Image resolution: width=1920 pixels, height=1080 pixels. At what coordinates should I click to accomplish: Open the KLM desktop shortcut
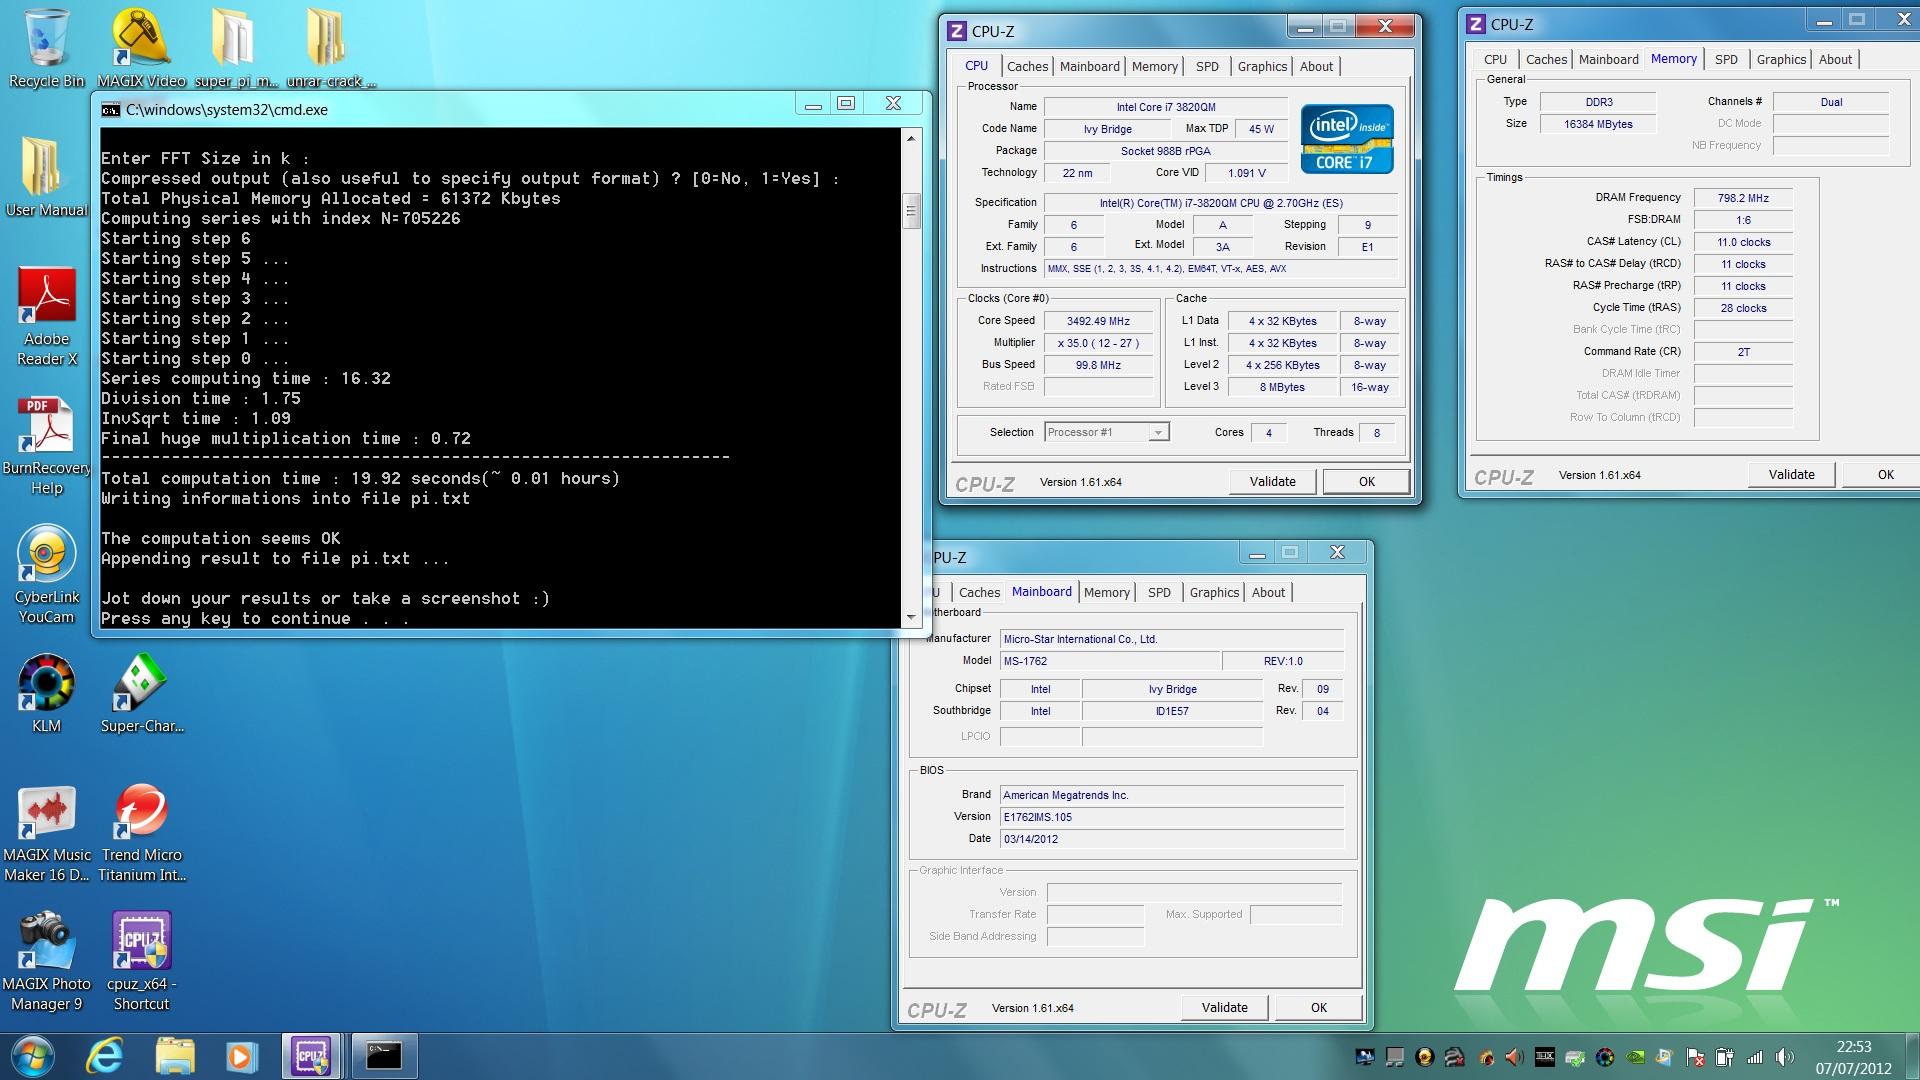[x=46, y=693]
